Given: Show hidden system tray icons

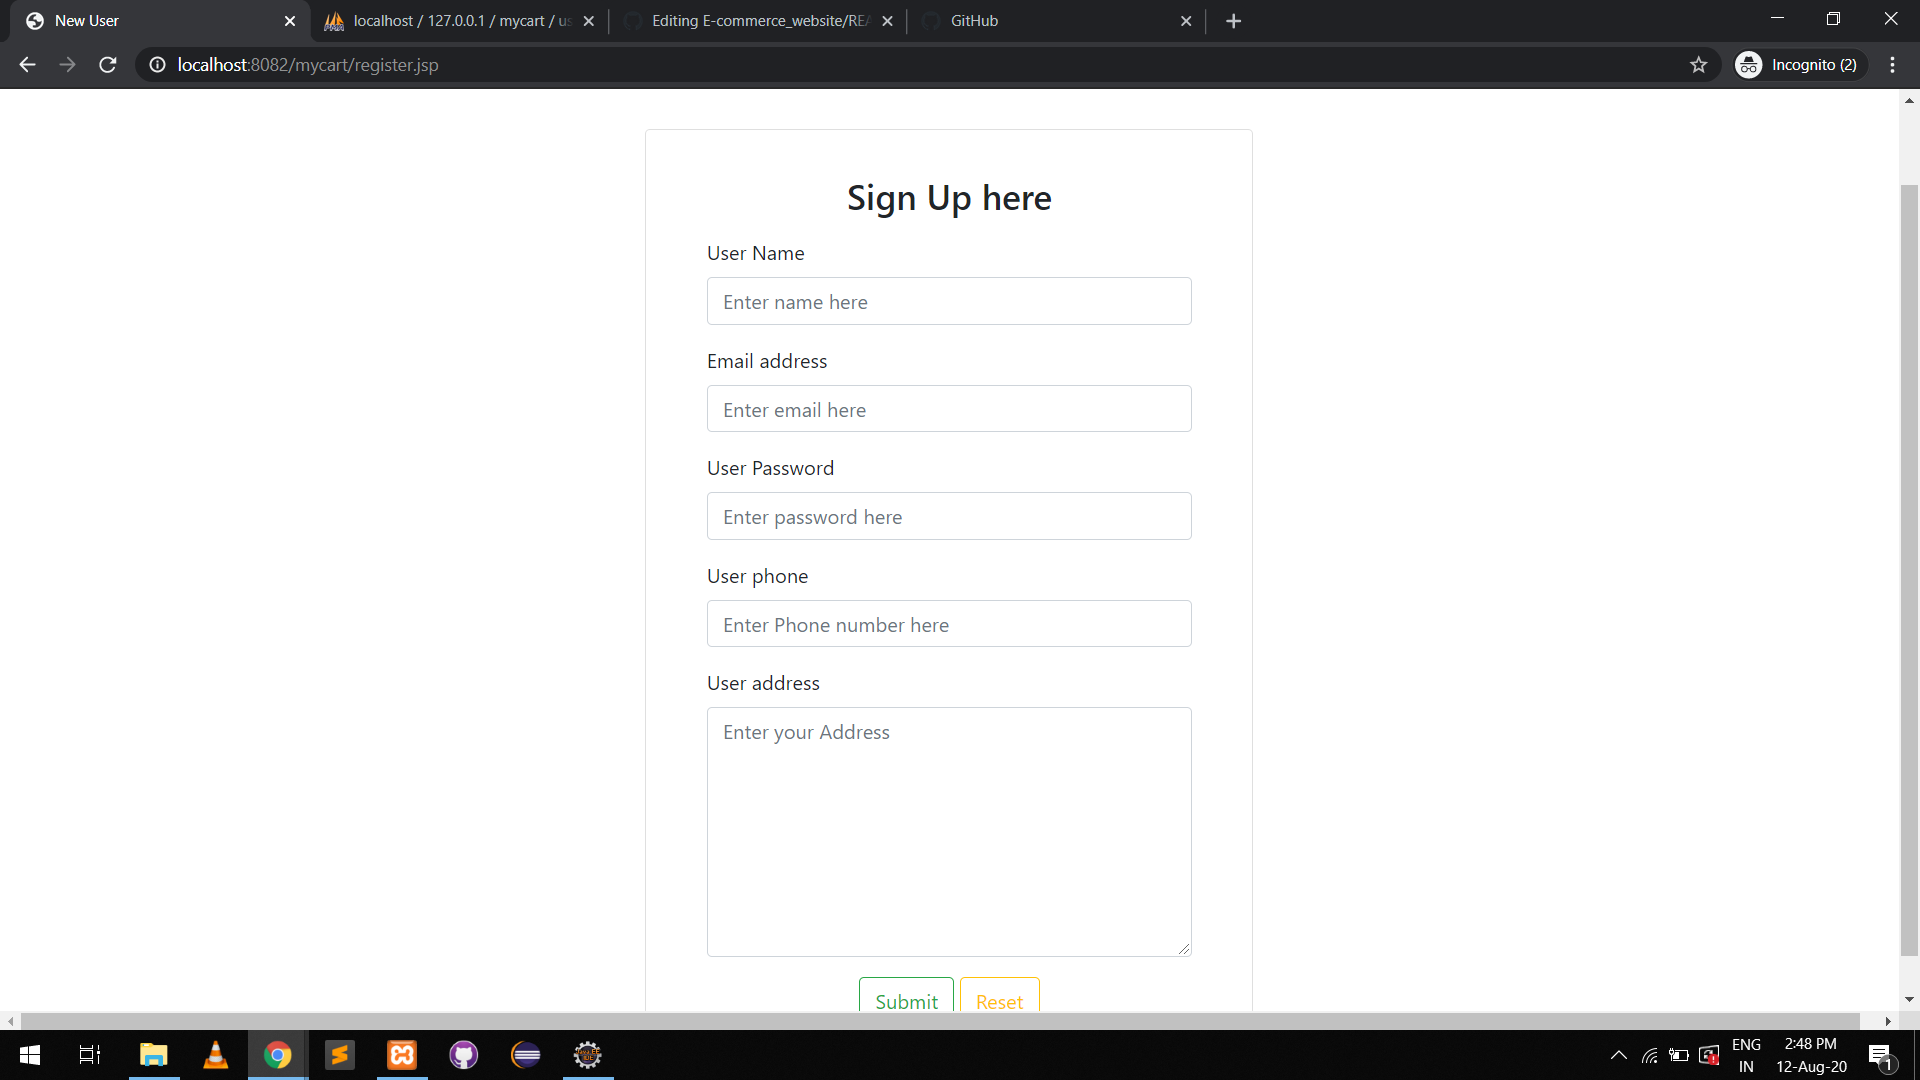Looking at the screenshot, I should click(x=1618, y=1055).
